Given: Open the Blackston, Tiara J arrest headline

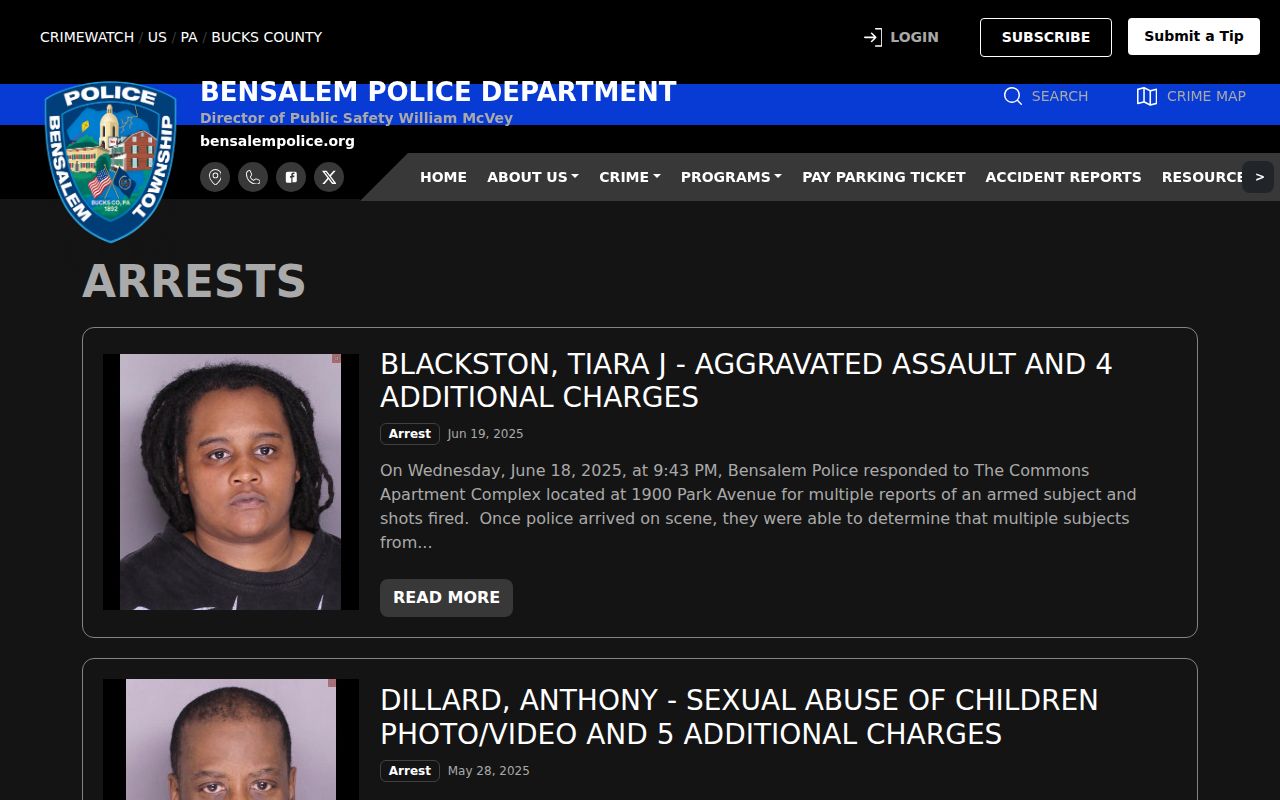Looking at the screenshot, I should point(746,380).
